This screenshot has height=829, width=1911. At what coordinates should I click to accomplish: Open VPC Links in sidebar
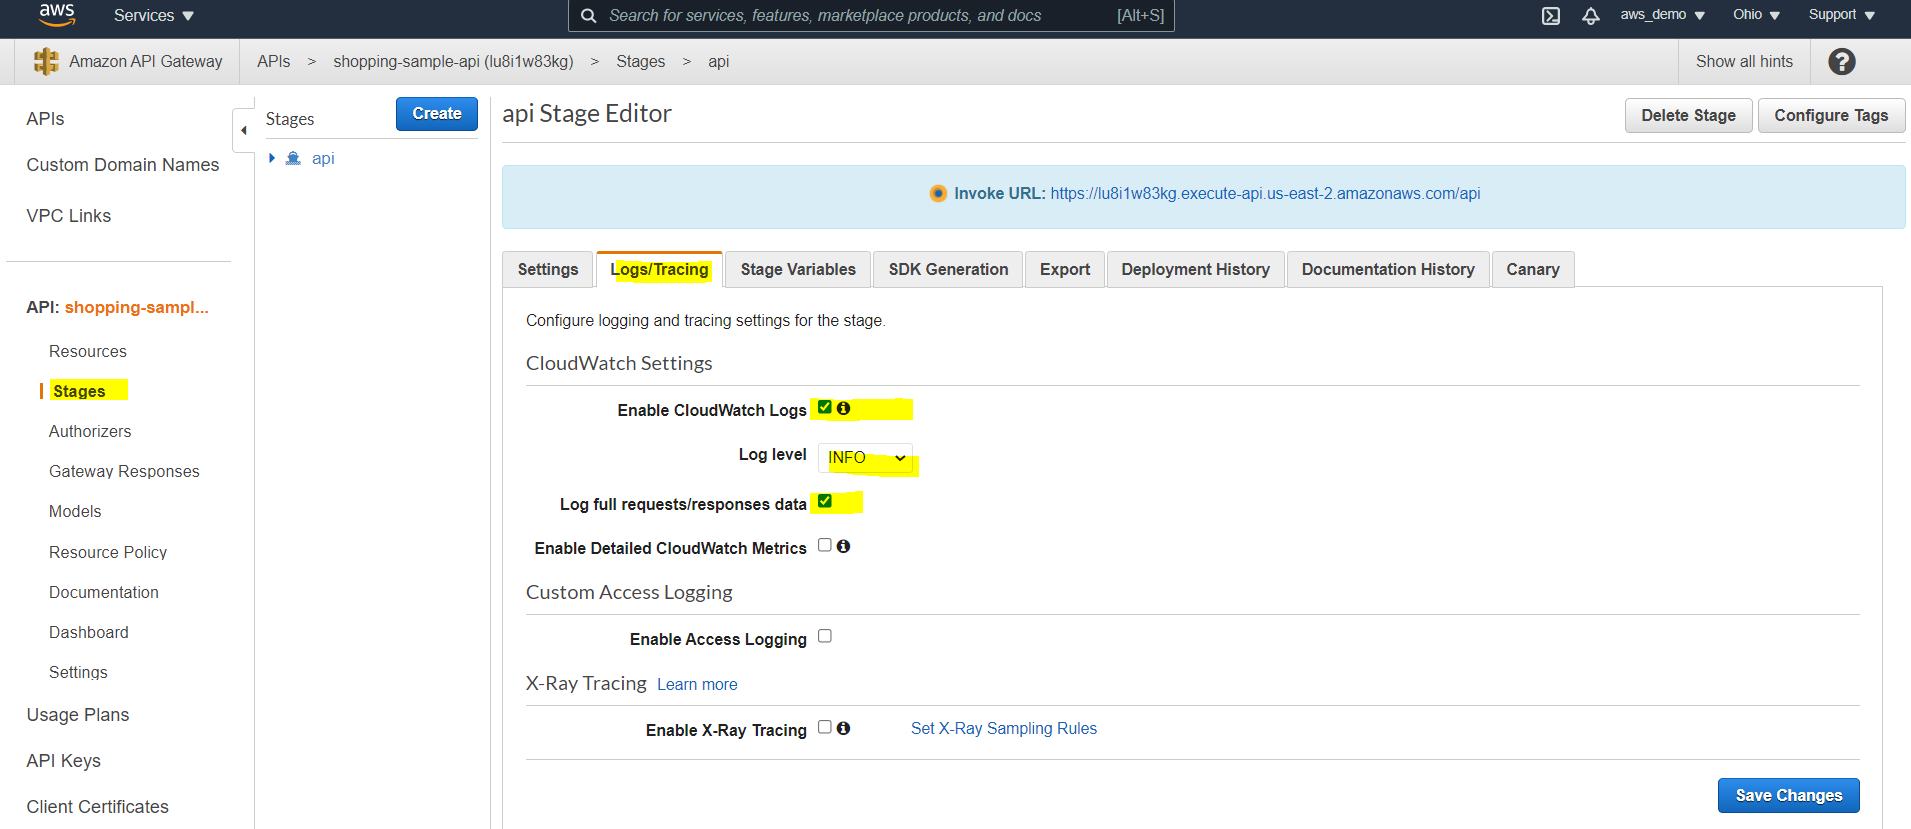(x=68, y=216)
